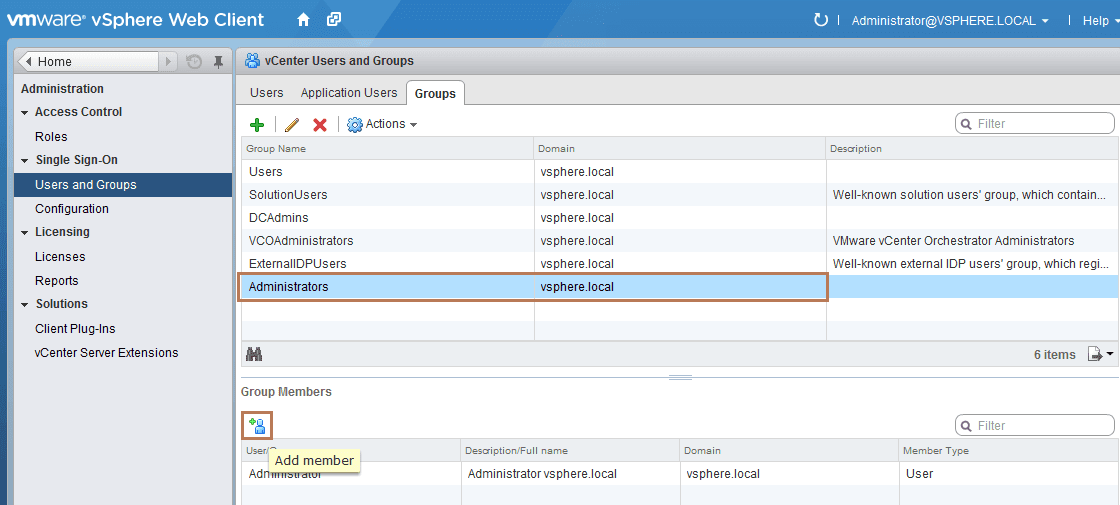Select the Administrators group row
This screenshot has width=1120, height=505.
(x=680, y=286)
